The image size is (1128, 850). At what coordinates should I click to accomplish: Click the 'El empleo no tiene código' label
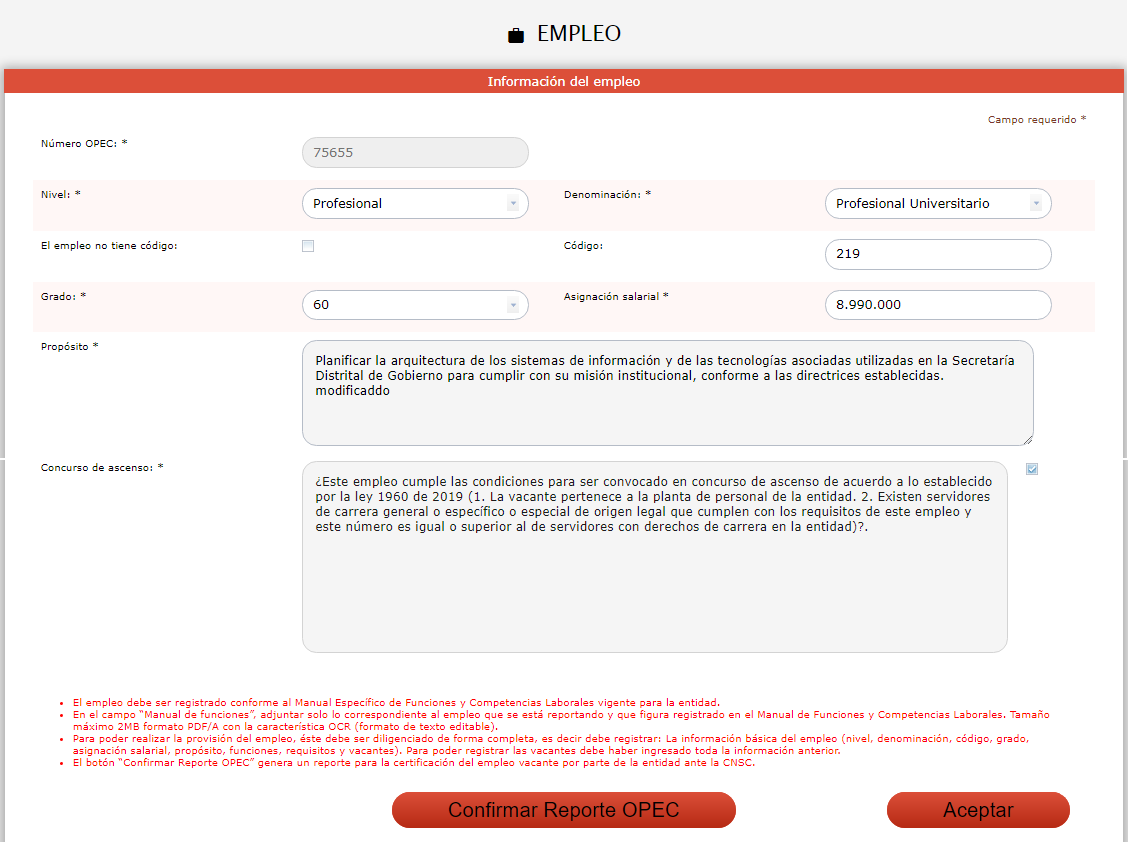(x=109, y=246)
